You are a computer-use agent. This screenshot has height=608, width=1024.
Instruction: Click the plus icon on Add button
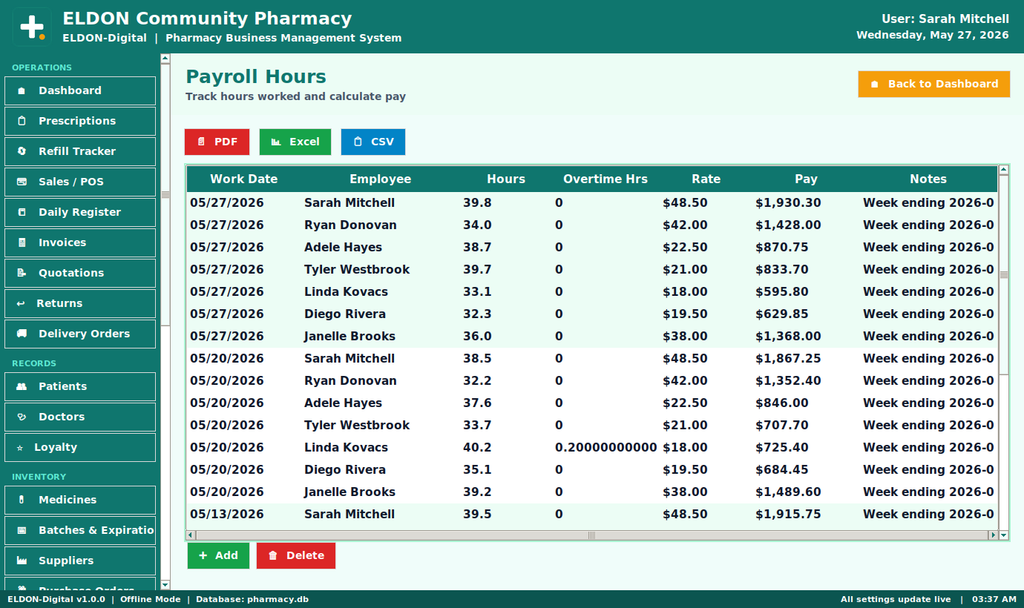pos(203,555)
